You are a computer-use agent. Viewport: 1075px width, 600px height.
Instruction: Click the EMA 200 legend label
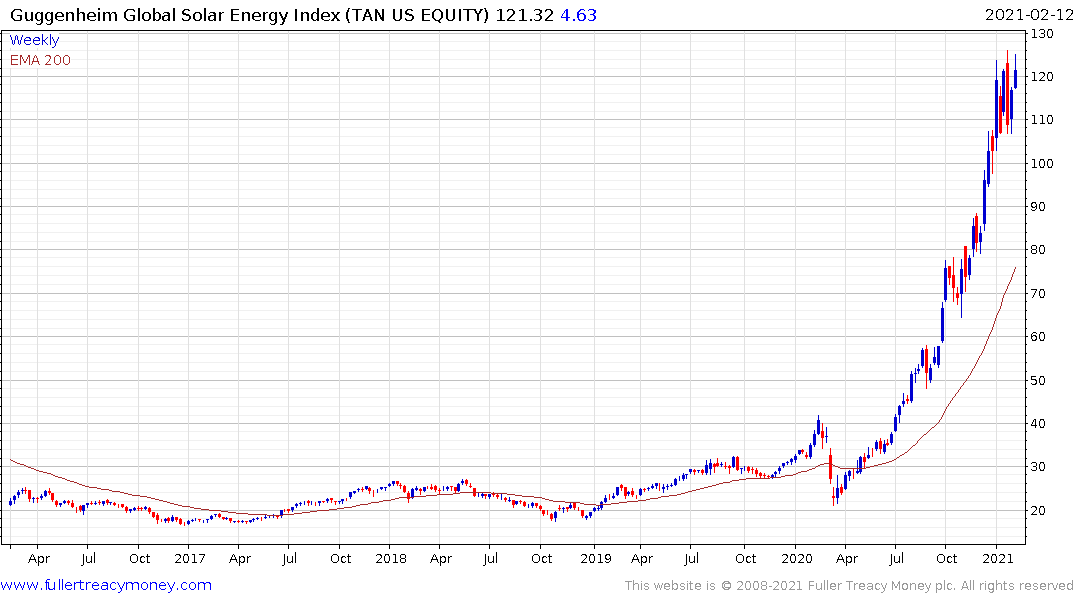[40, 60]
